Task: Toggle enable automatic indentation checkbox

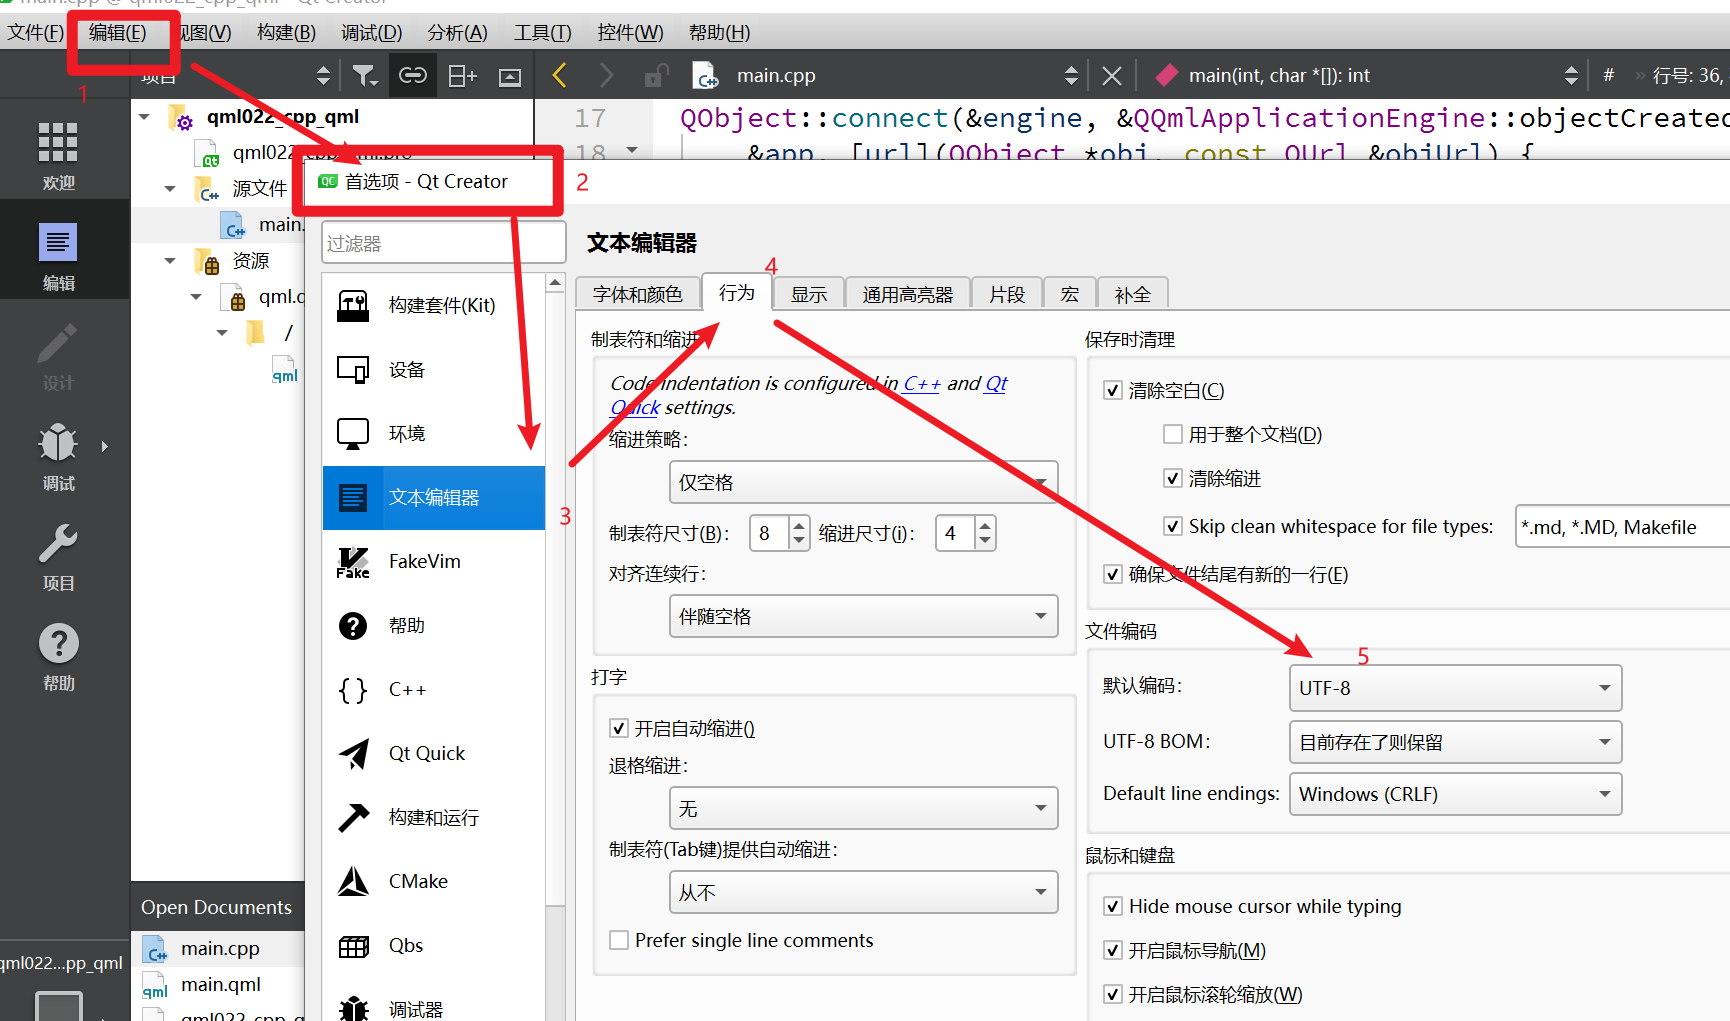Action: point(619,728)
